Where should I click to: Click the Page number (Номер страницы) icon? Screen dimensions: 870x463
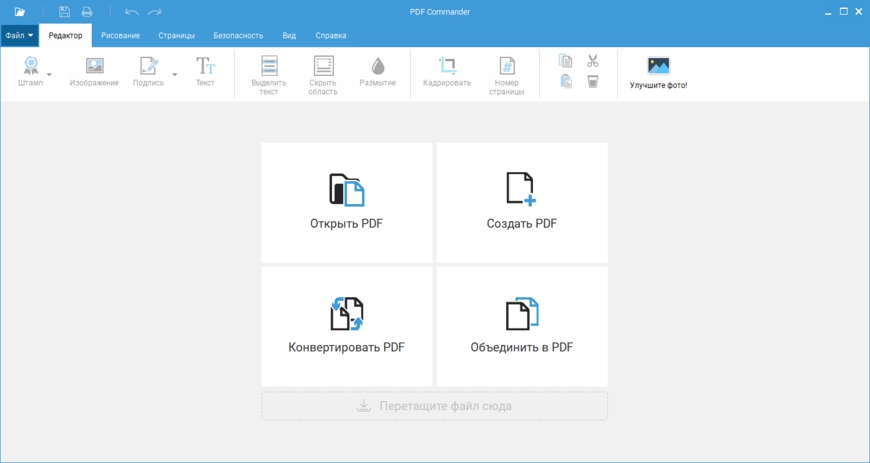point(507,66)
